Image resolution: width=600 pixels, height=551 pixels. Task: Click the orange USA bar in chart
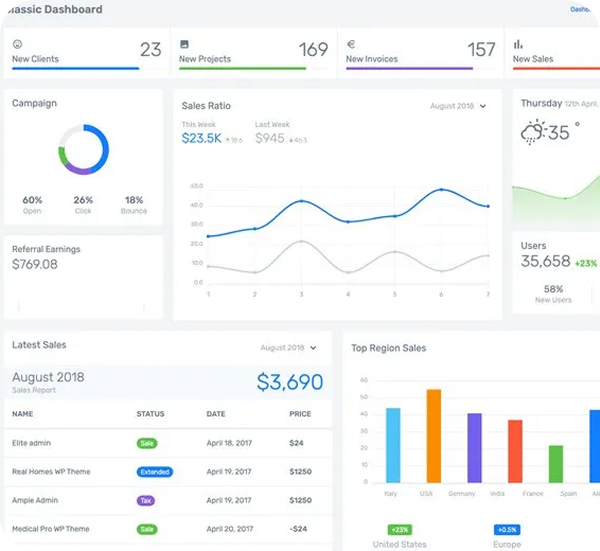click(433, 435)
